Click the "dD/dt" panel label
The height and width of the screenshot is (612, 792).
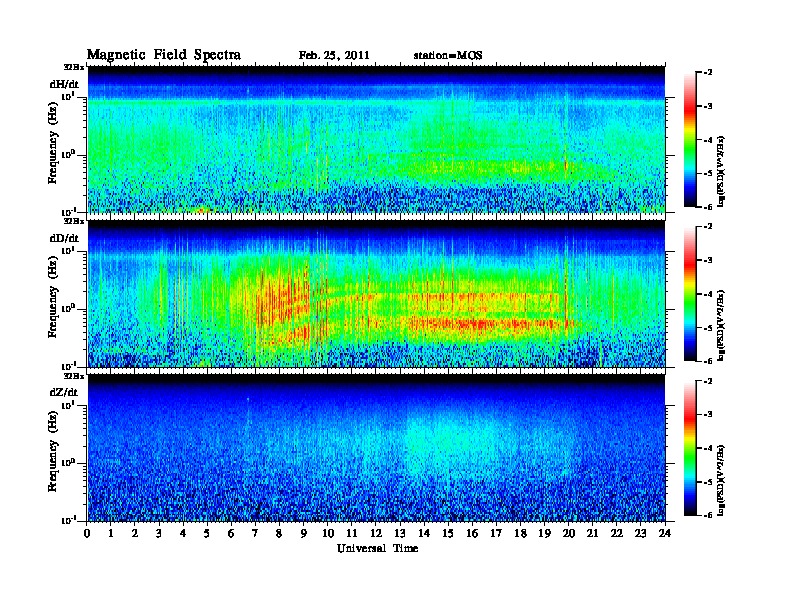tap(64, 238)
